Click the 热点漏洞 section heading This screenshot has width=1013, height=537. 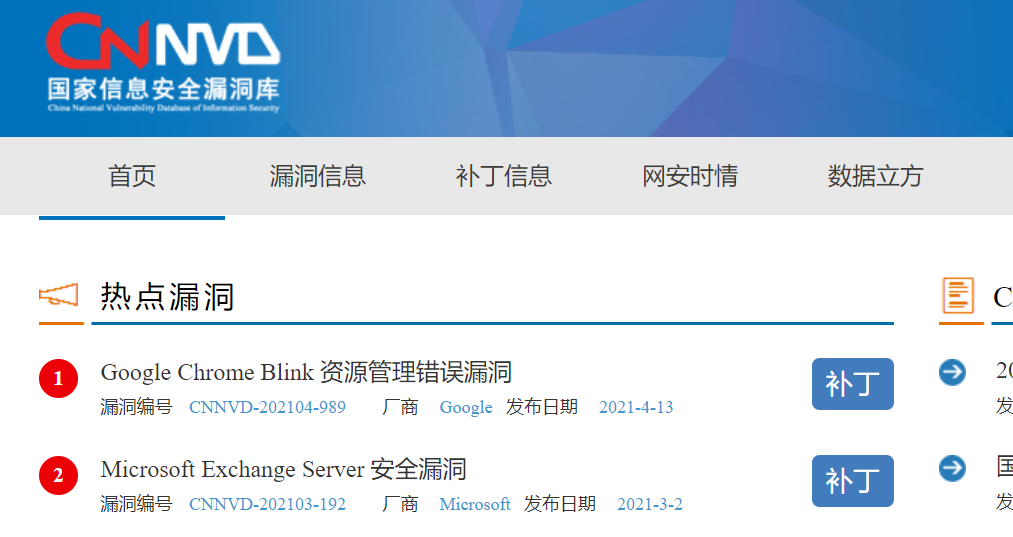pyautogui.click(x=167, y=297)
